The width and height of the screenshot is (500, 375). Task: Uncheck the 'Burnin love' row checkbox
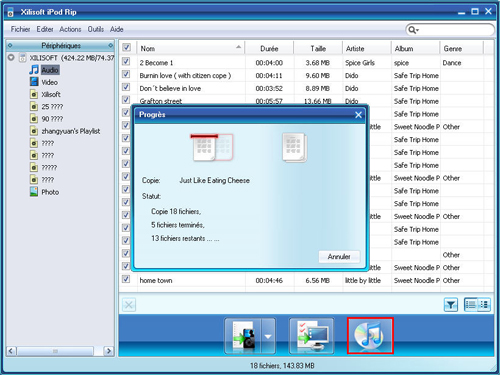tap(126, 74)
